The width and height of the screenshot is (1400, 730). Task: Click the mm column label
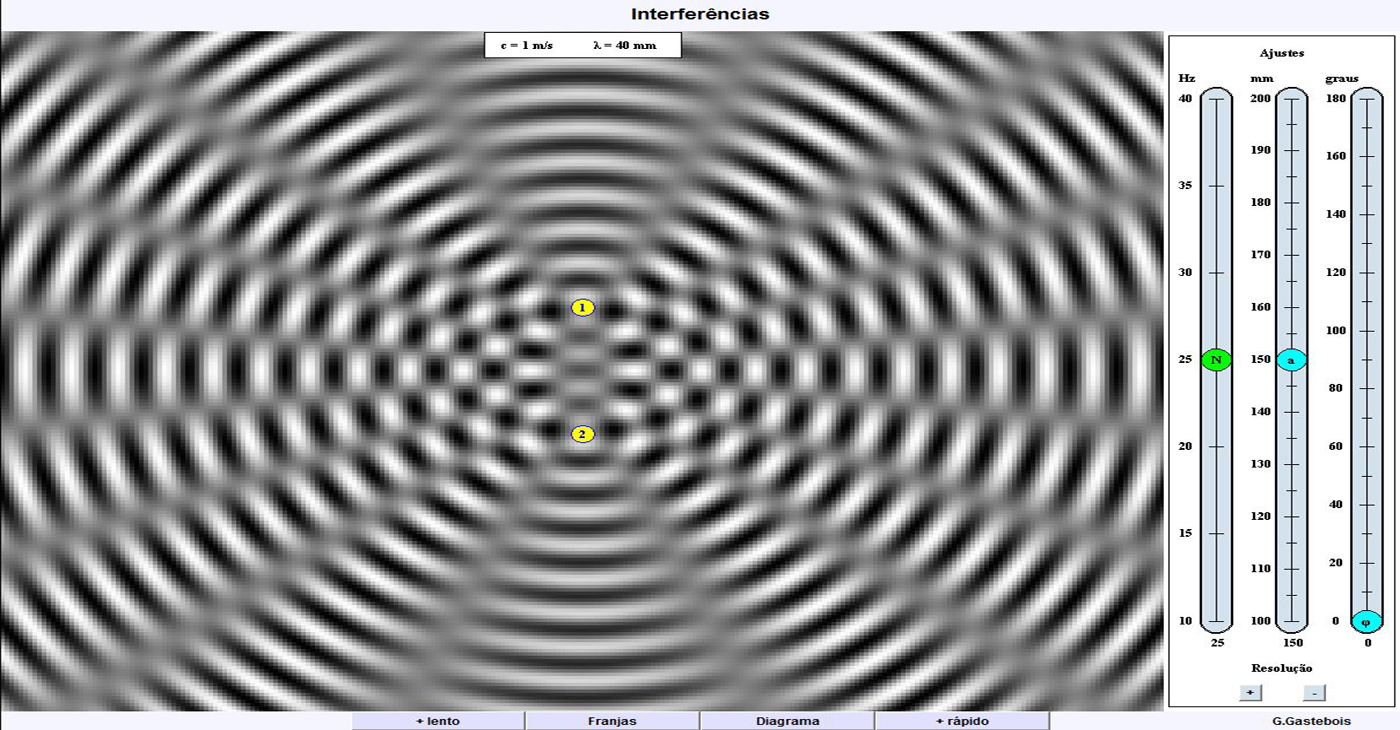[1260, 78]
